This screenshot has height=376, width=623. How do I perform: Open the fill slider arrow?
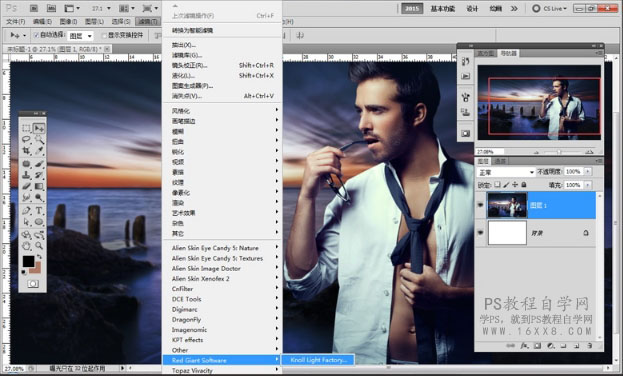pos(588,185)
